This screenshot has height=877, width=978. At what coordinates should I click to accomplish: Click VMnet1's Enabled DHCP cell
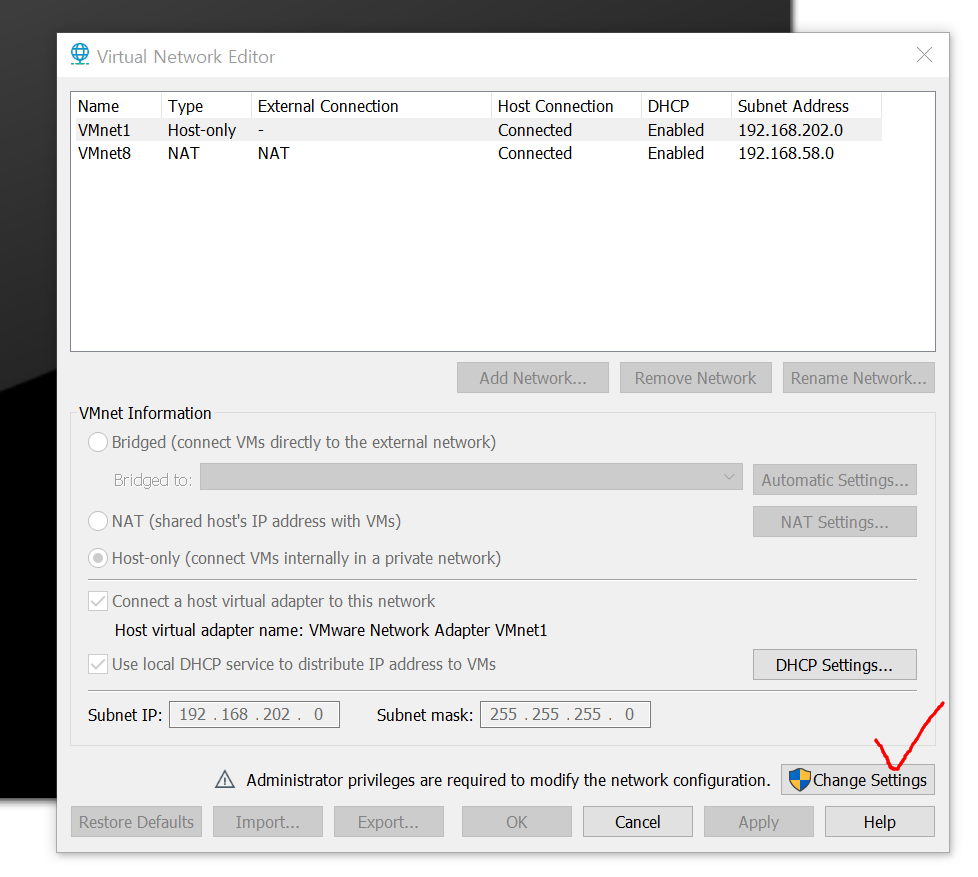point(675,130)
